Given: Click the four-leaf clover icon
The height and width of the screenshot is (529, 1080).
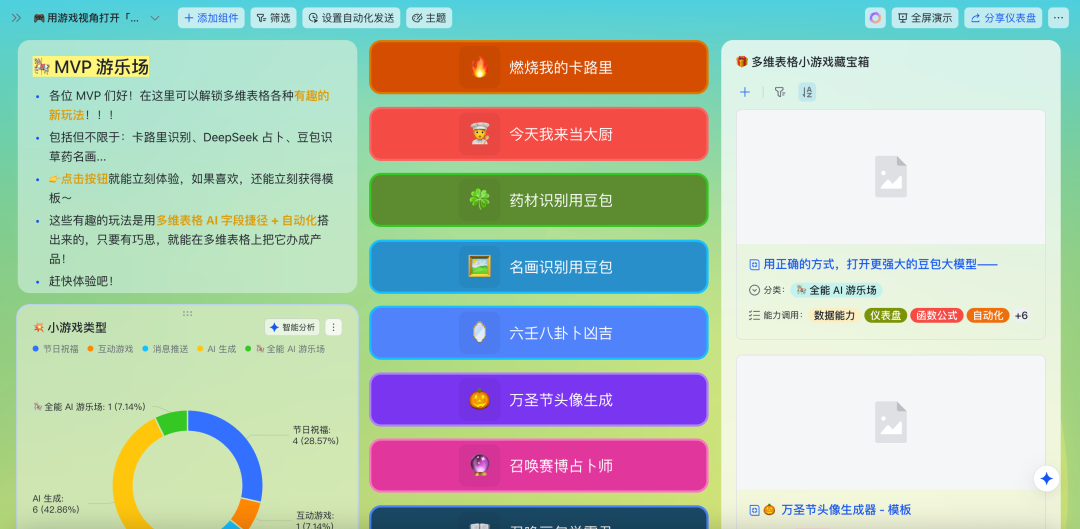Looking at the screenshot, I should coord(479,200).
